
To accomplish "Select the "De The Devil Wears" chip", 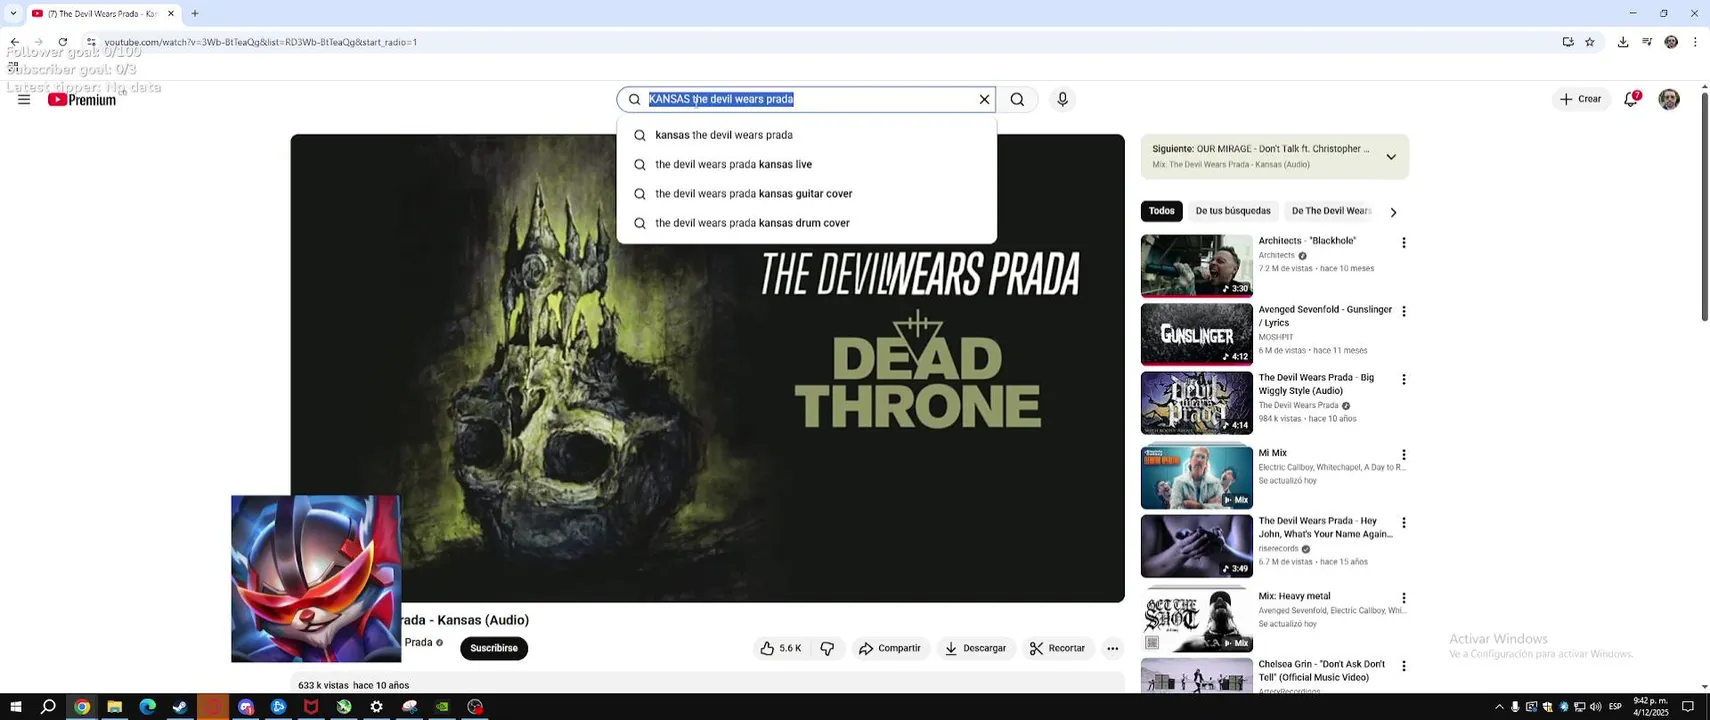I will pos(1330,211).
